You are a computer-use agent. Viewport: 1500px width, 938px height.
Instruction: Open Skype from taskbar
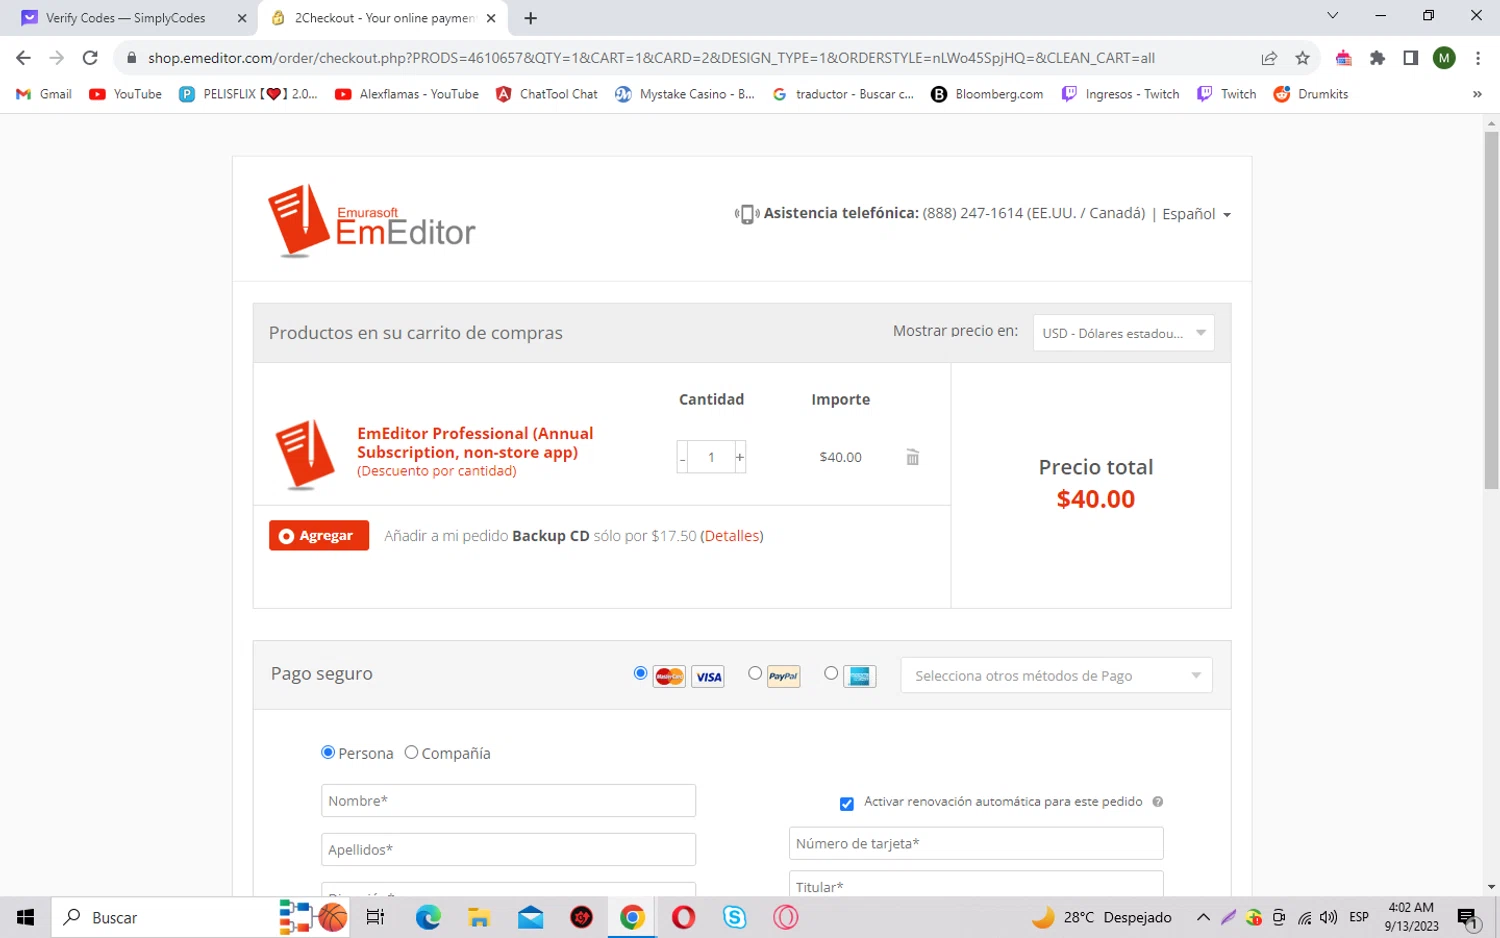point(735,917)
